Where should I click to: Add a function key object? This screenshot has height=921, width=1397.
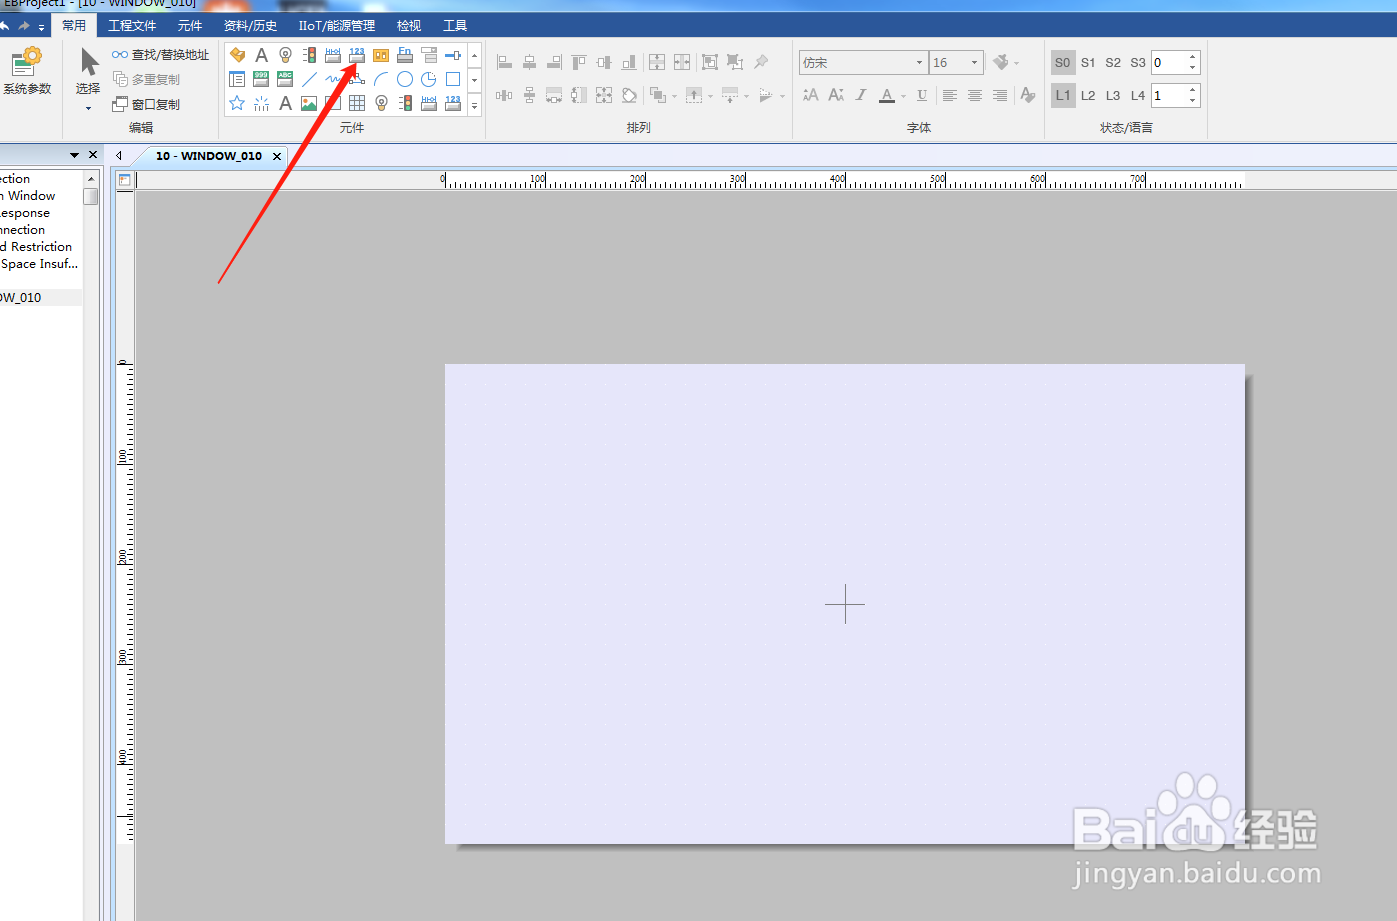click(x=405, y=55)
